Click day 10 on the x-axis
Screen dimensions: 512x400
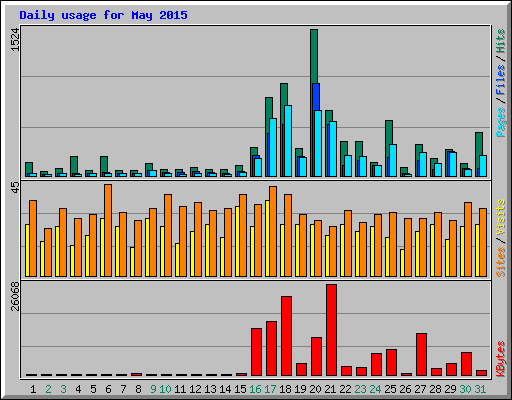[x=165, y=389]
